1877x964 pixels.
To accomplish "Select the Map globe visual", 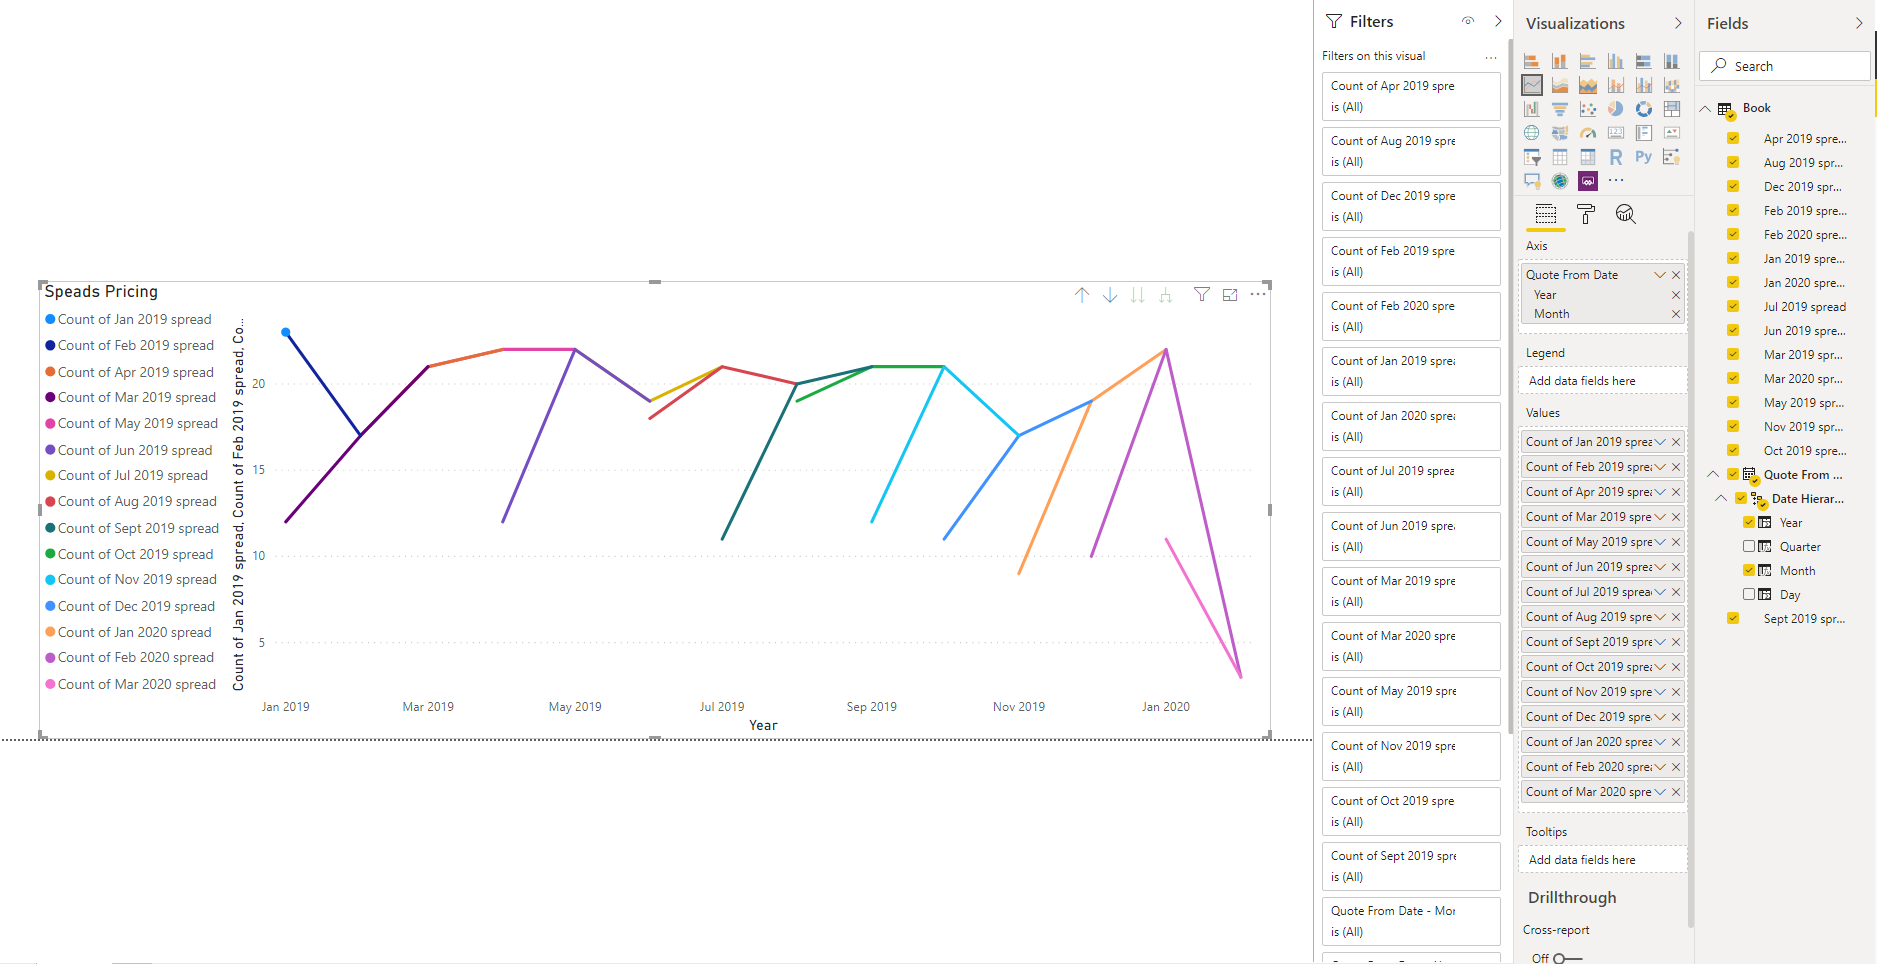I will pos(1531,133).
